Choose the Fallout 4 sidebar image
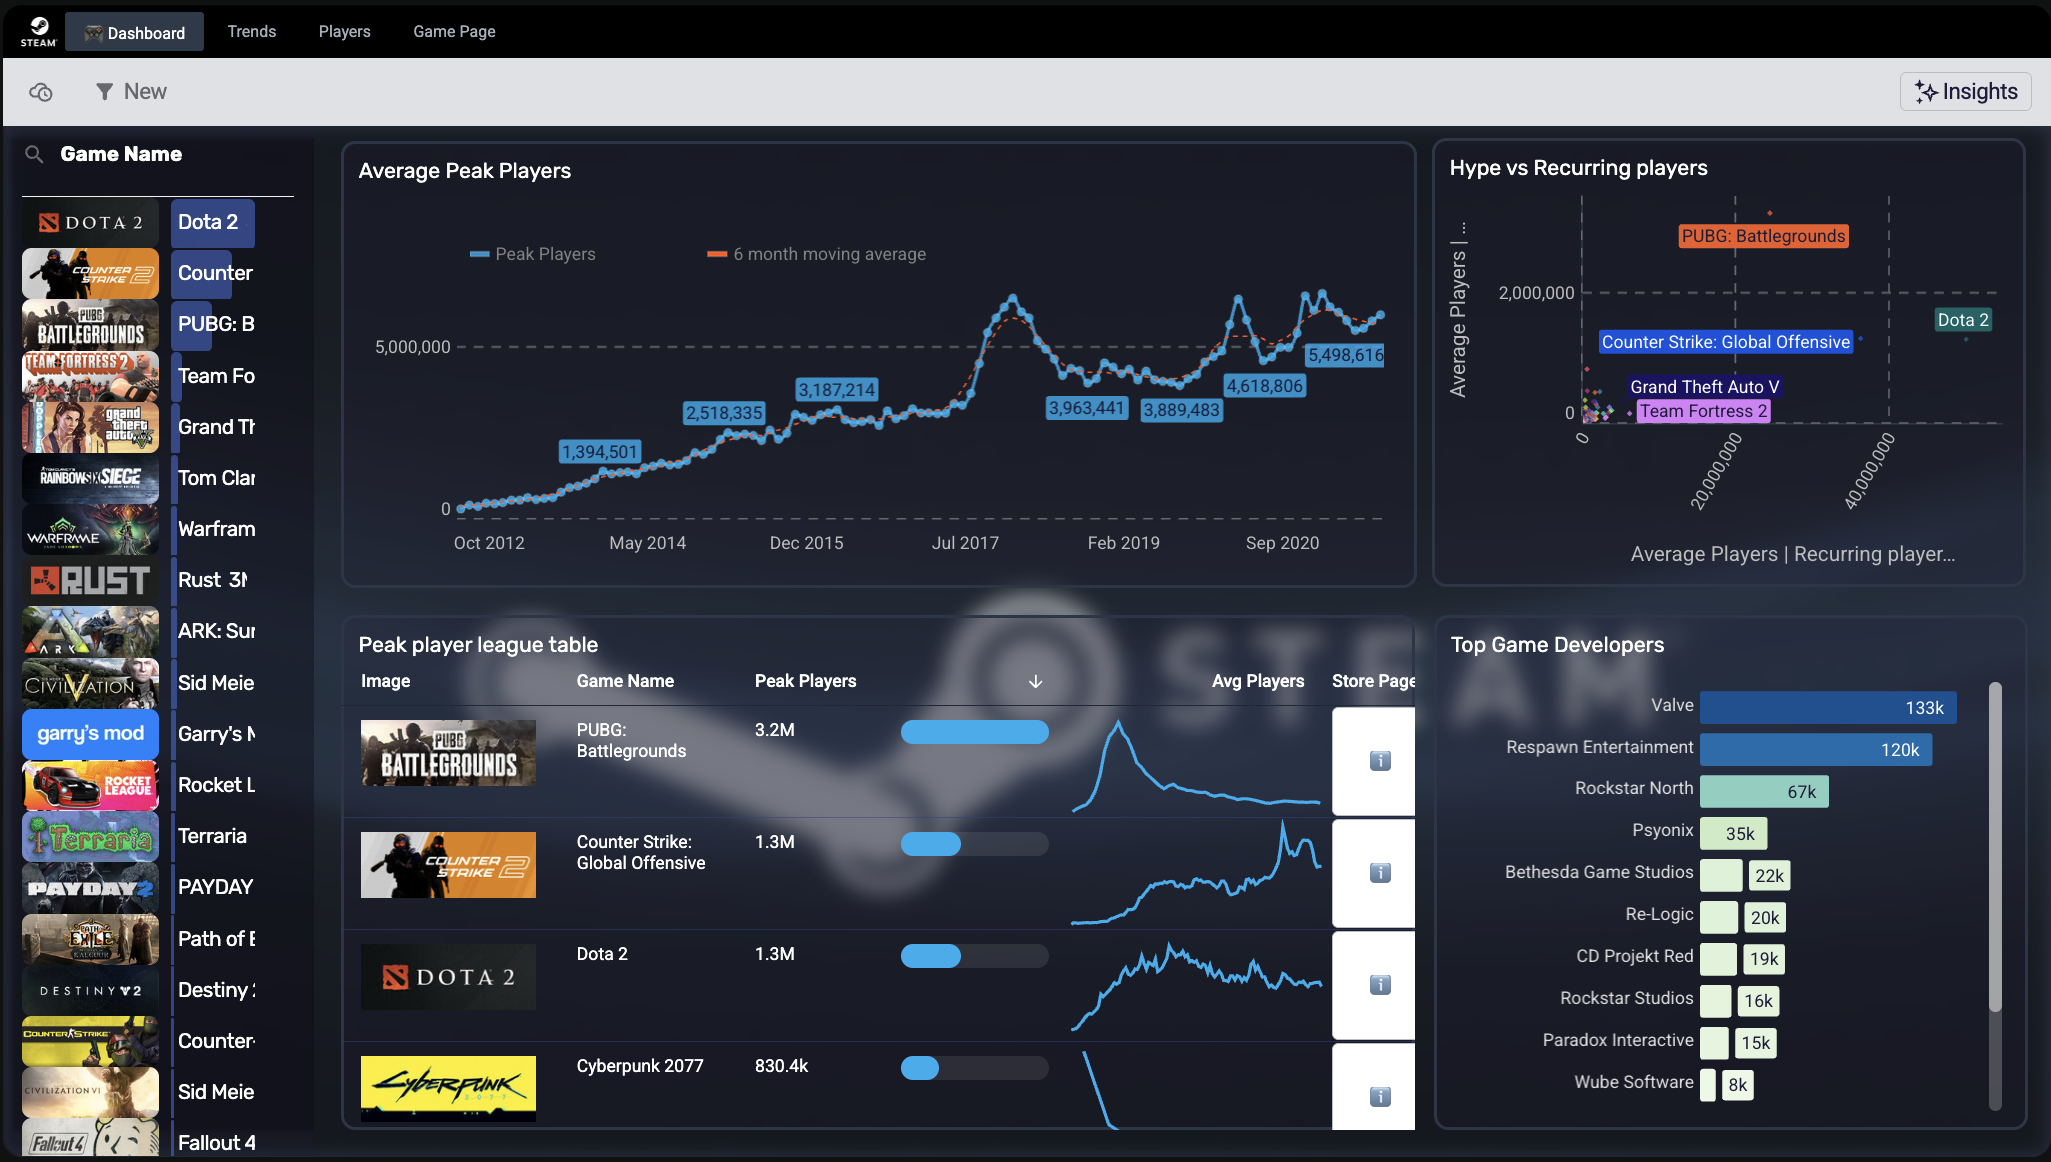Viewport: 2051px width, 1162px height. click(90, 1138)
